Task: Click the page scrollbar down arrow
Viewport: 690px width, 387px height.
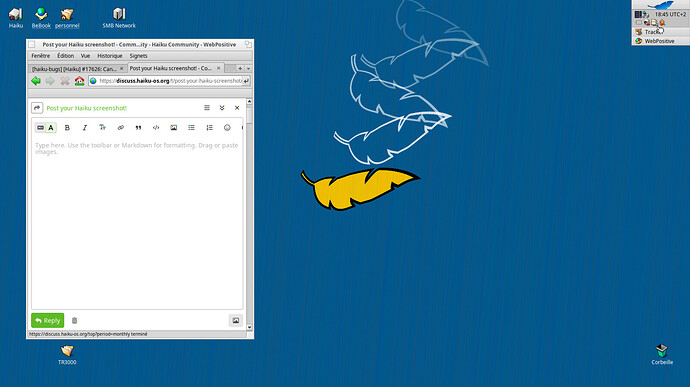Action: click(250, 327)
